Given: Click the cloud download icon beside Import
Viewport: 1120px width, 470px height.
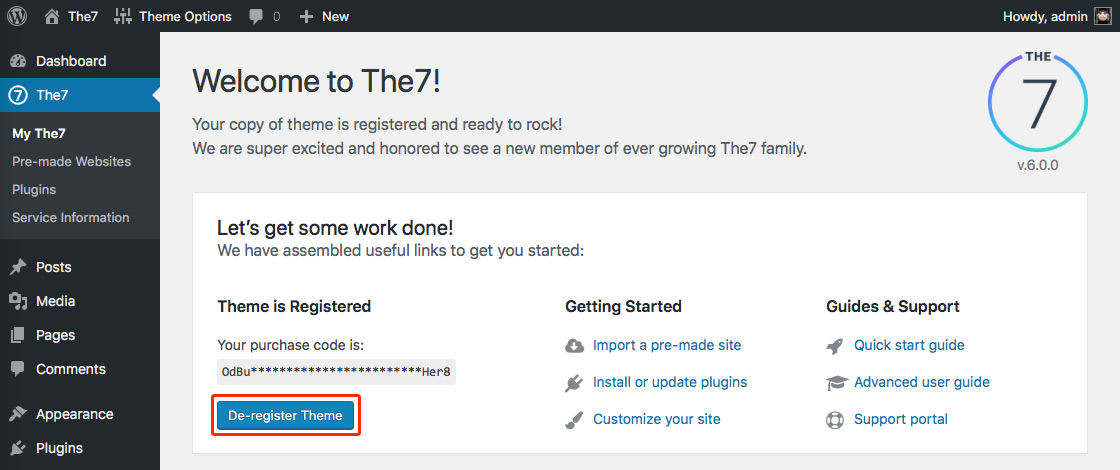Looking at the screenshot, I should click(x=575, y=346).
